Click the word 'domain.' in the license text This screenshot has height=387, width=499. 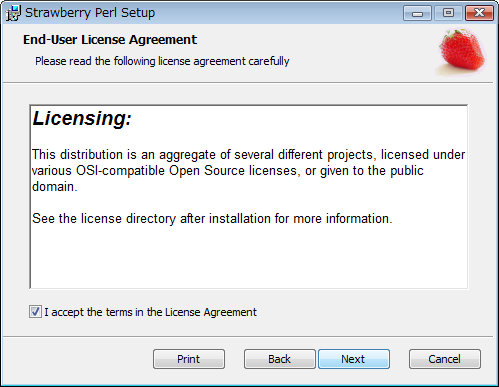(x=55, y=187)
